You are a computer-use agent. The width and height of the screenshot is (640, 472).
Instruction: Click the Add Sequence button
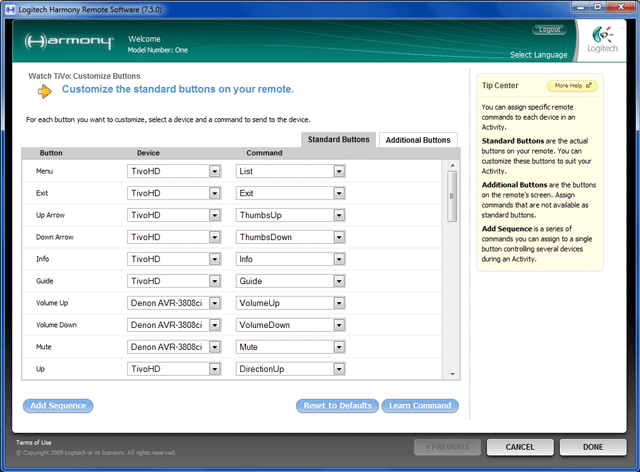click(58, 406)
